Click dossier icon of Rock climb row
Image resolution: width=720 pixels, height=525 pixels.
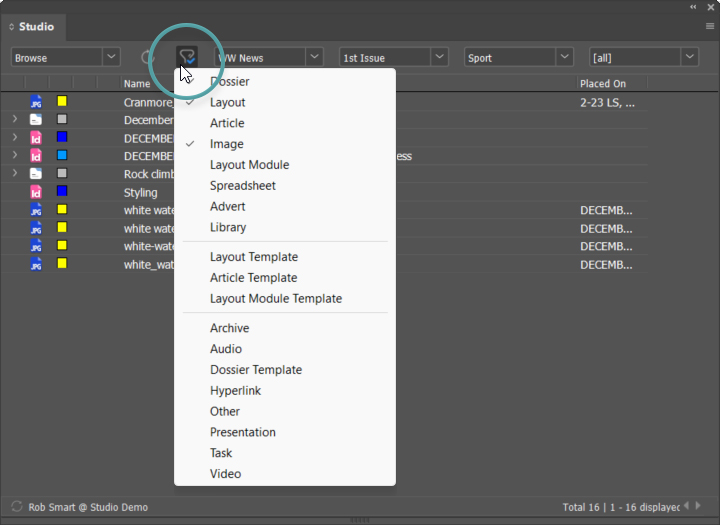[x=36, y=174]
